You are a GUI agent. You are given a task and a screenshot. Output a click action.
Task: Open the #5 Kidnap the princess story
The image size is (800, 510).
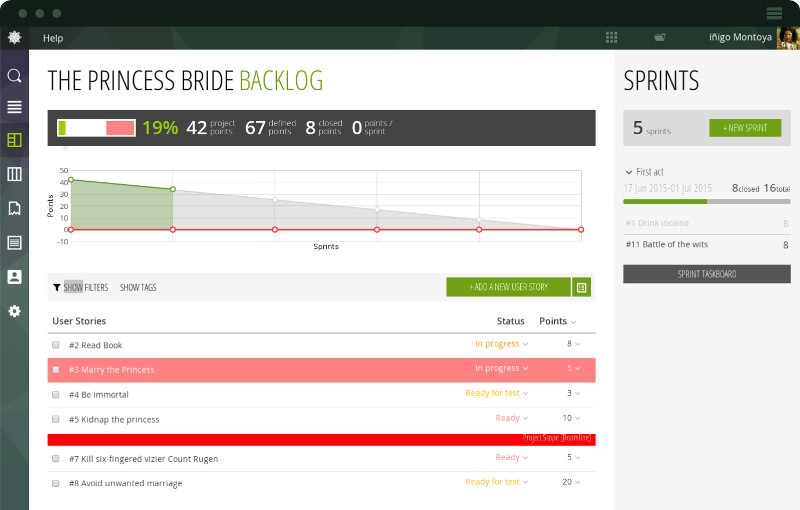point(114,420)
